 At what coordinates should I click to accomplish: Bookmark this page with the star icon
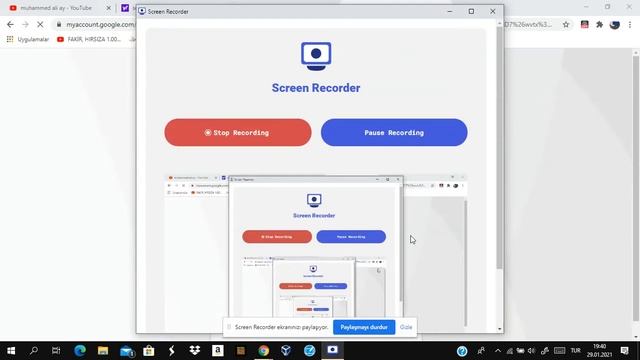tap(566, 24)
